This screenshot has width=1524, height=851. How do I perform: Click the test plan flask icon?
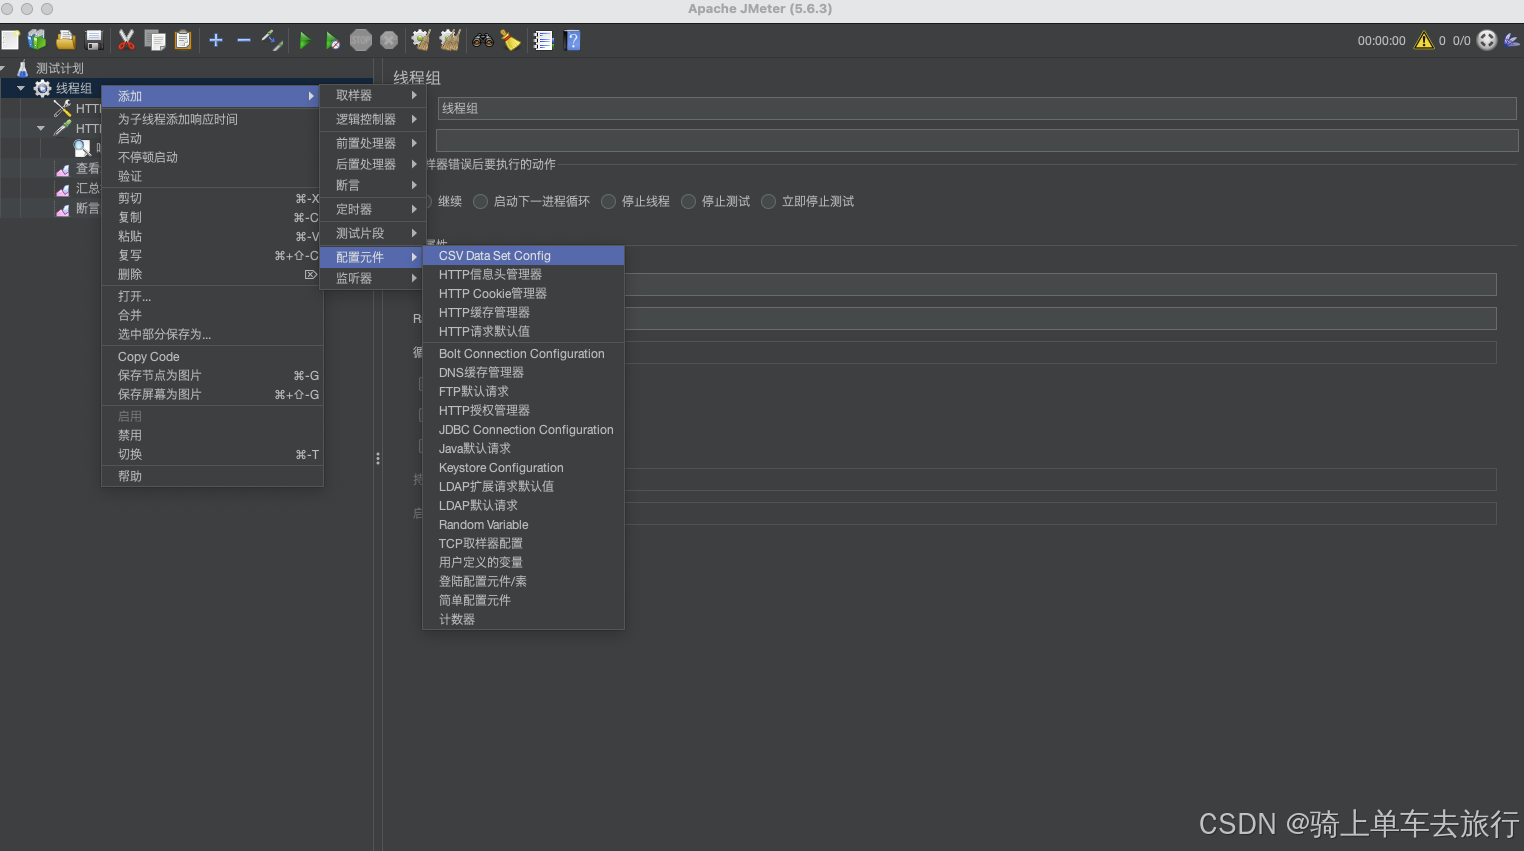point(23,68)
